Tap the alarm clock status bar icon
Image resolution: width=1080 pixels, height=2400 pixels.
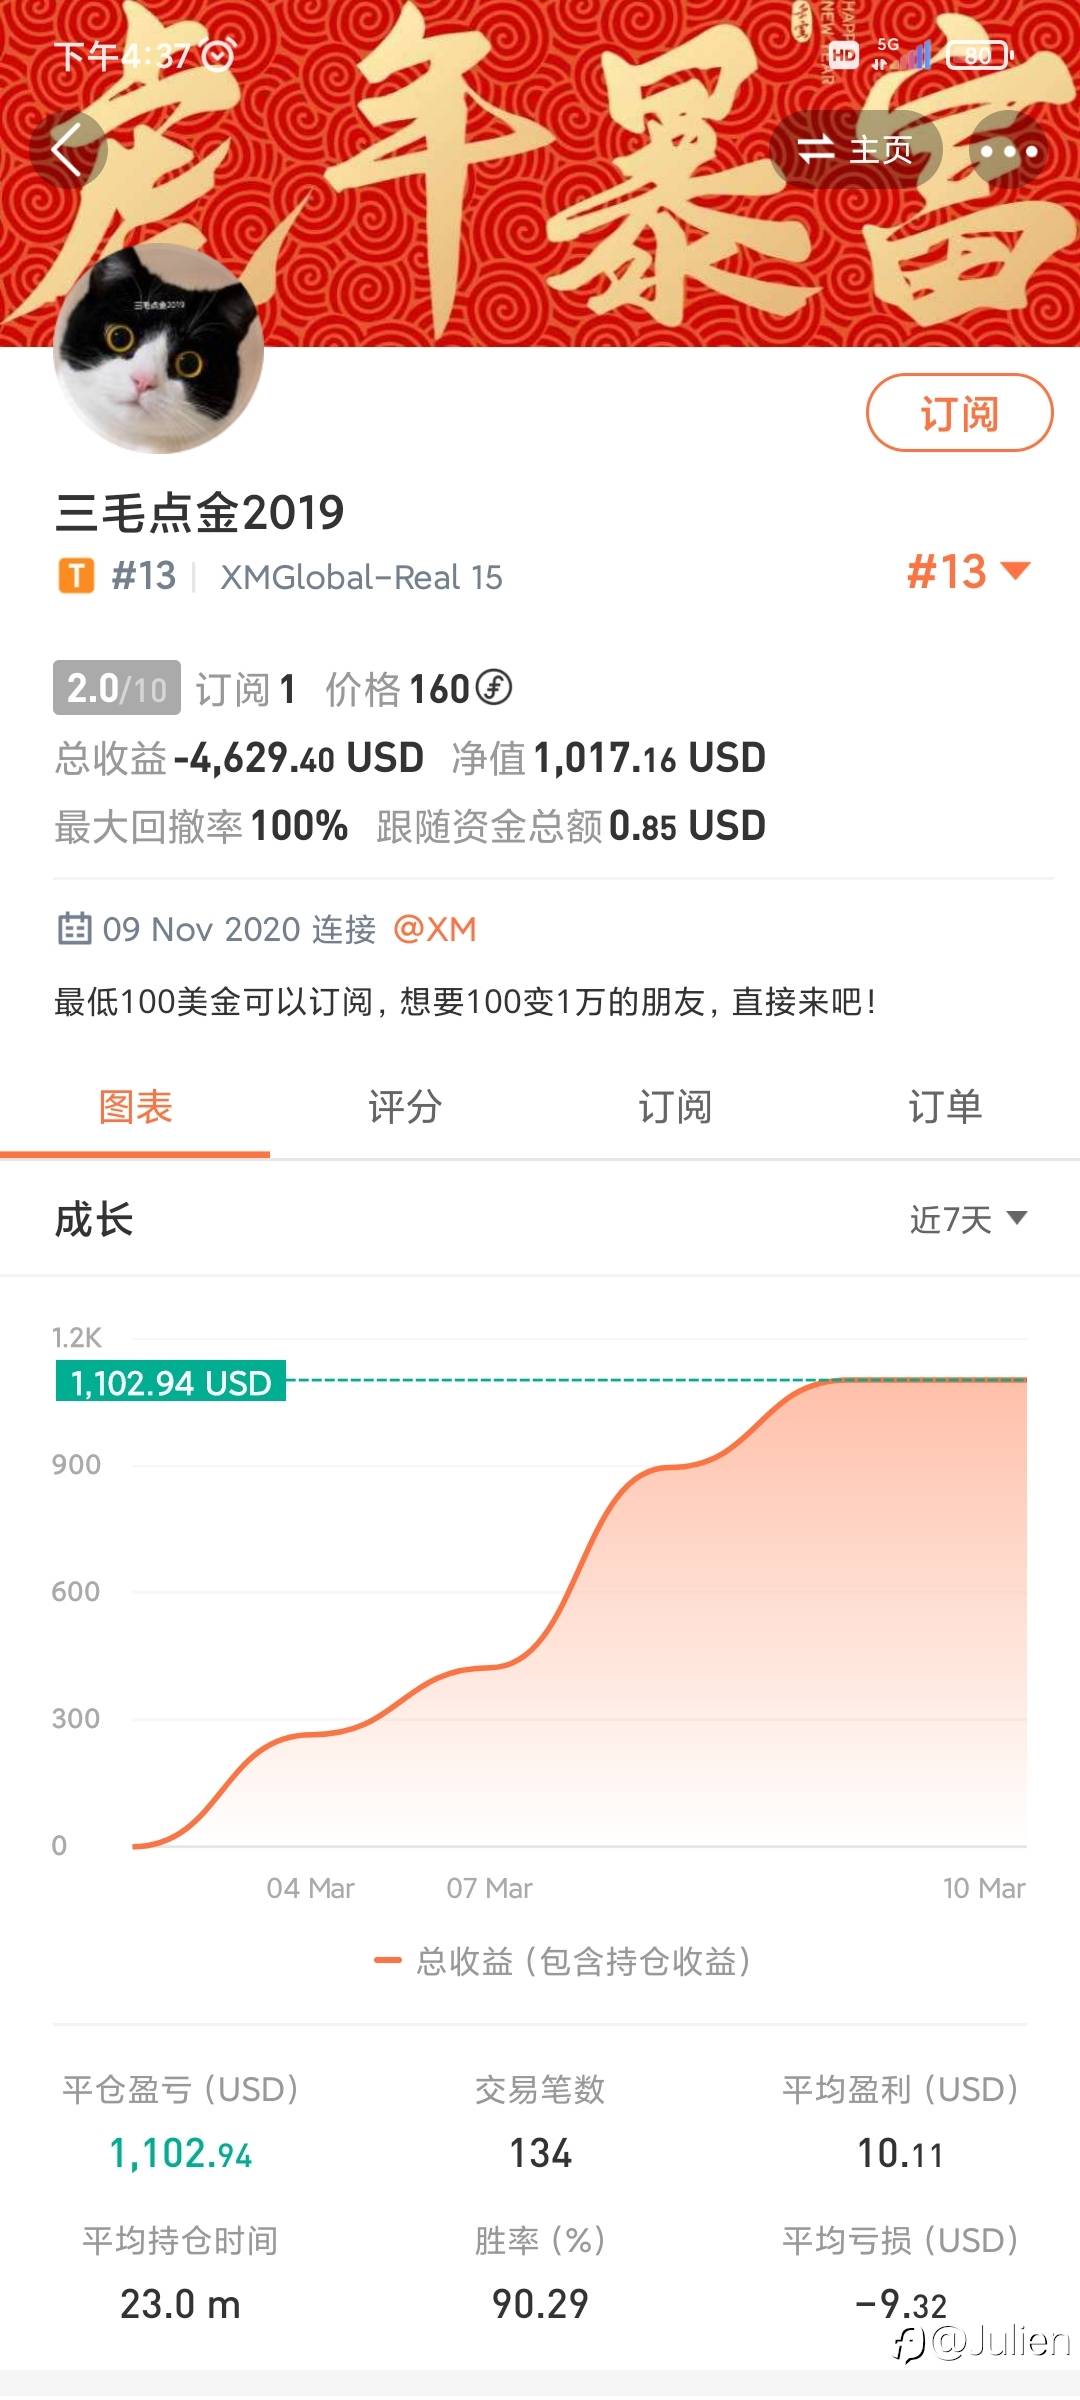(x=218, y=54)
